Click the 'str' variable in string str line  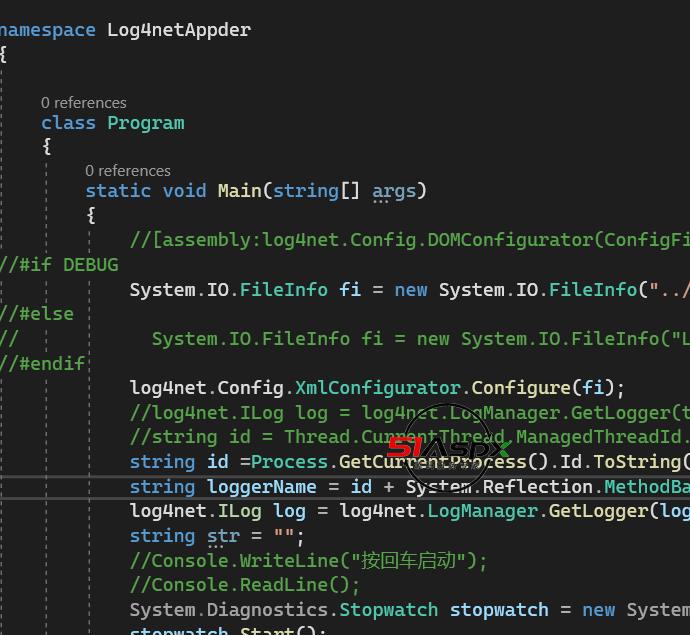point(224,536)
